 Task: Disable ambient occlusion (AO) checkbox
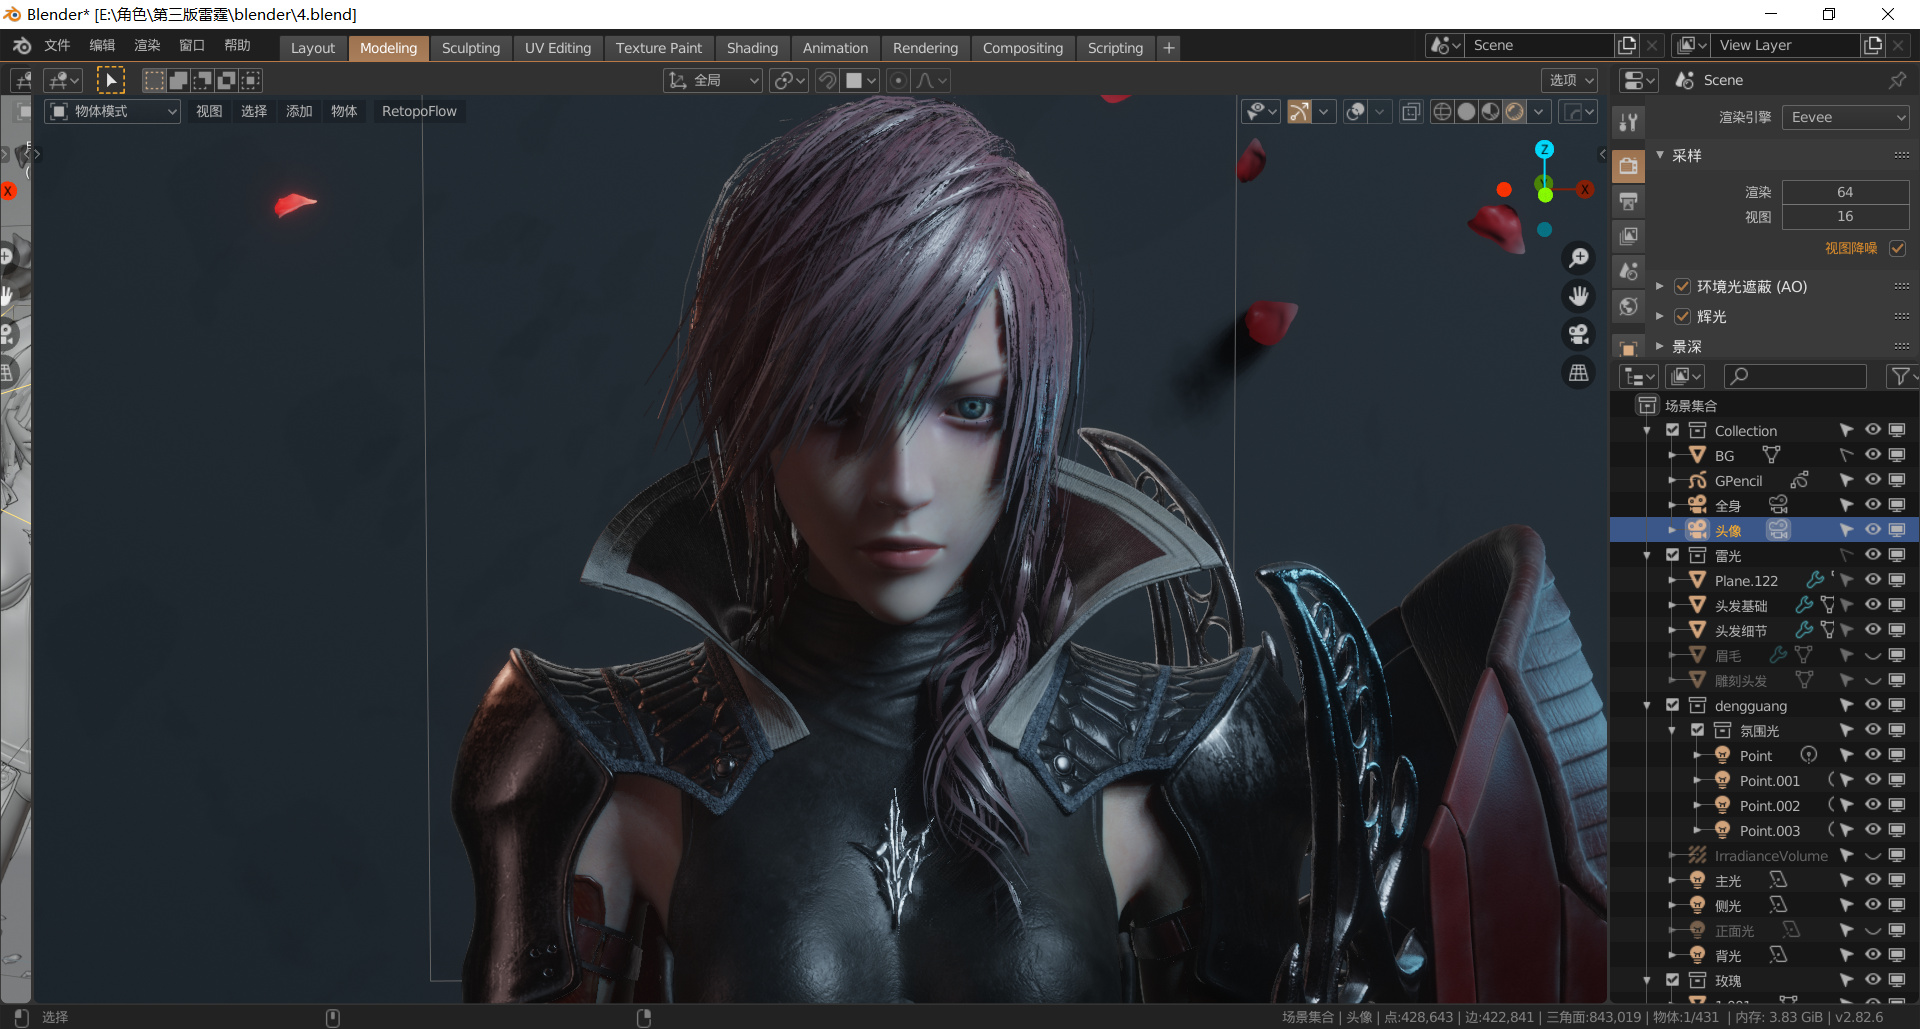tap(1682, 286)
